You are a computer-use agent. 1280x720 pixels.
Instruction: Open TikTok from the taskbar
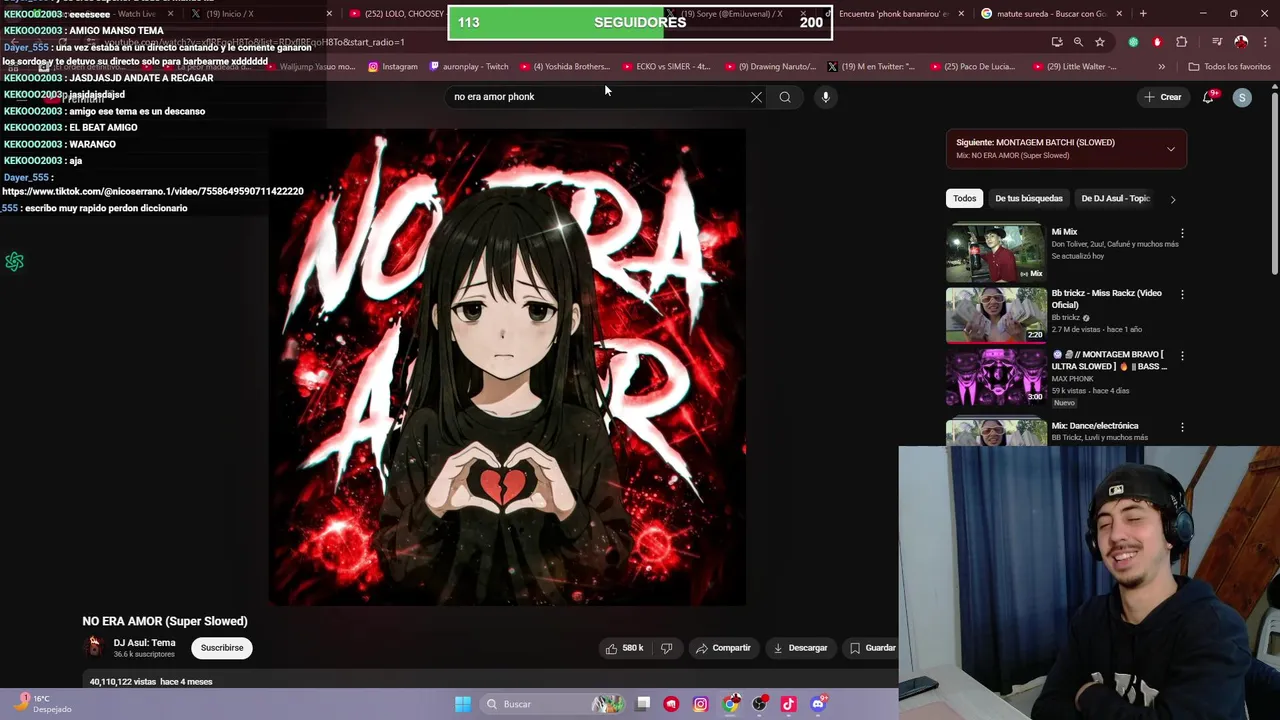coord(788,704)
